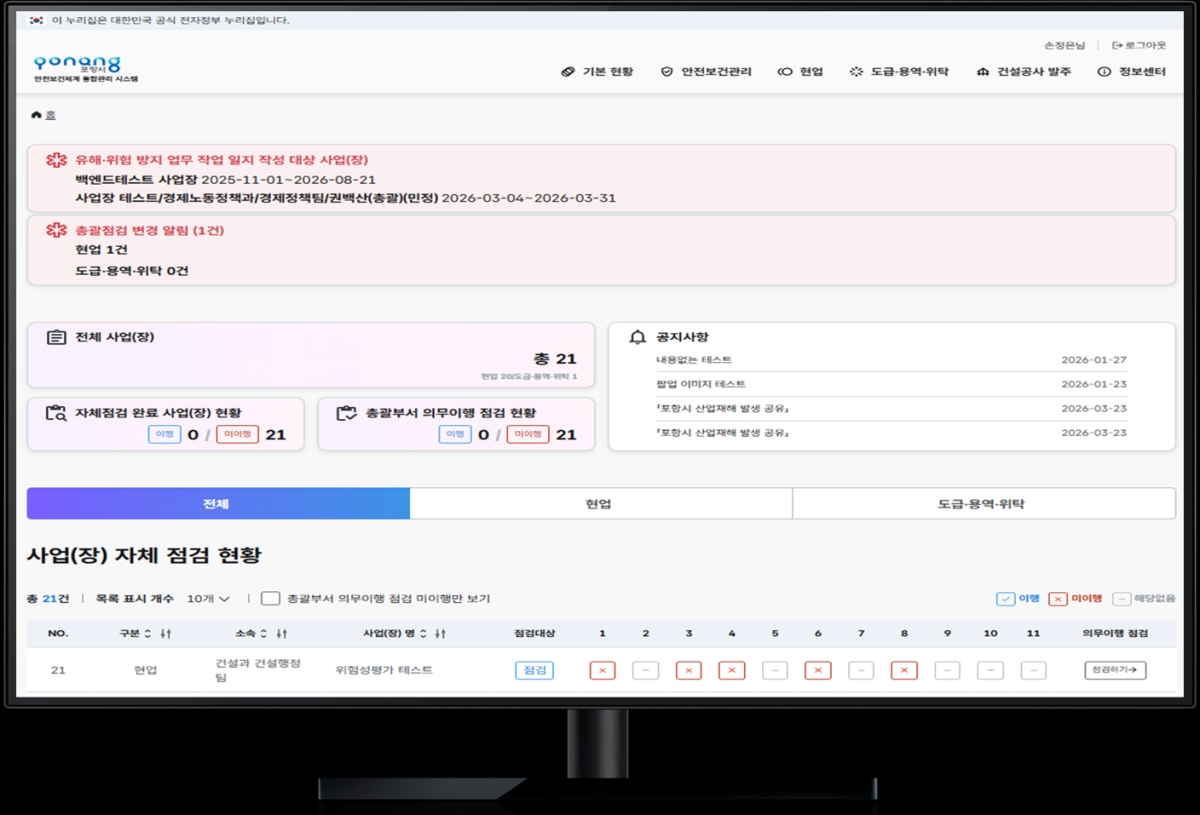Click the 총 21 total count
This screenshot has height=815, width=1200.
[555, 359]
